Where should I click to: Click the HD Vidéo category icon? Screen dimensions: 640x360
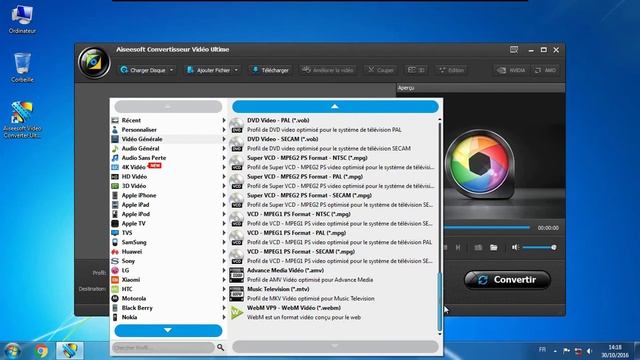[115, 177]
